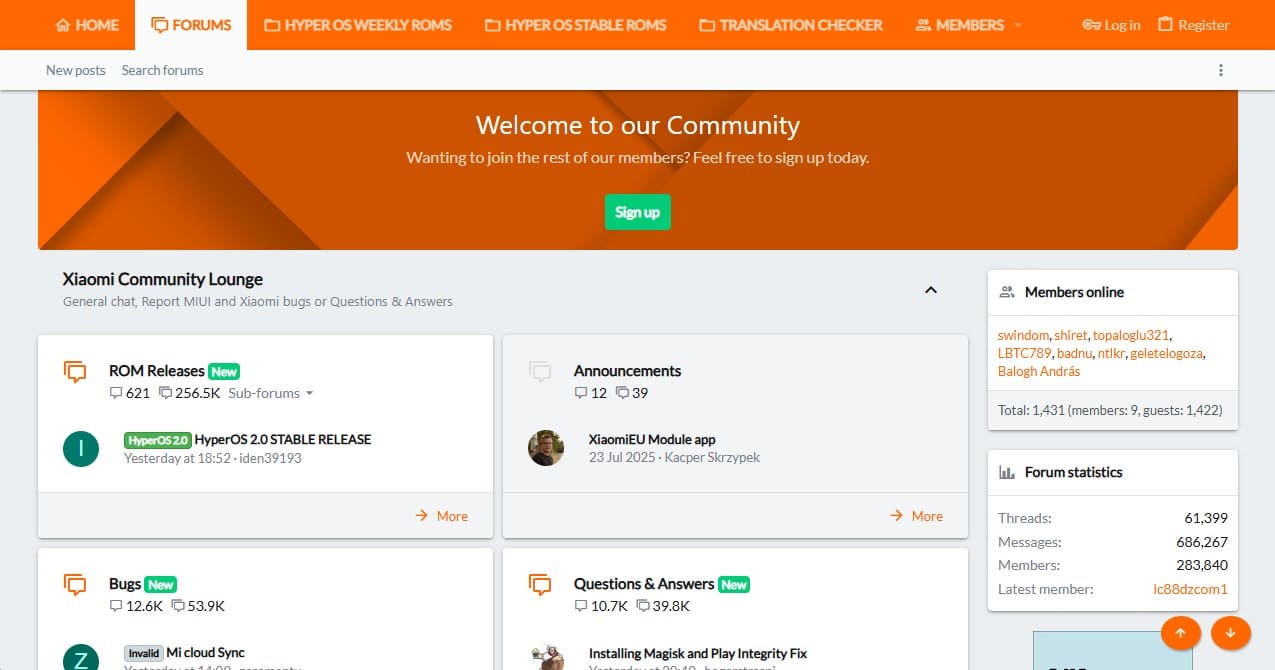Click the Forum statistics heading
Viewport: 1275px width, 670px height.
pyautogui.click(x=1073, y=472)
